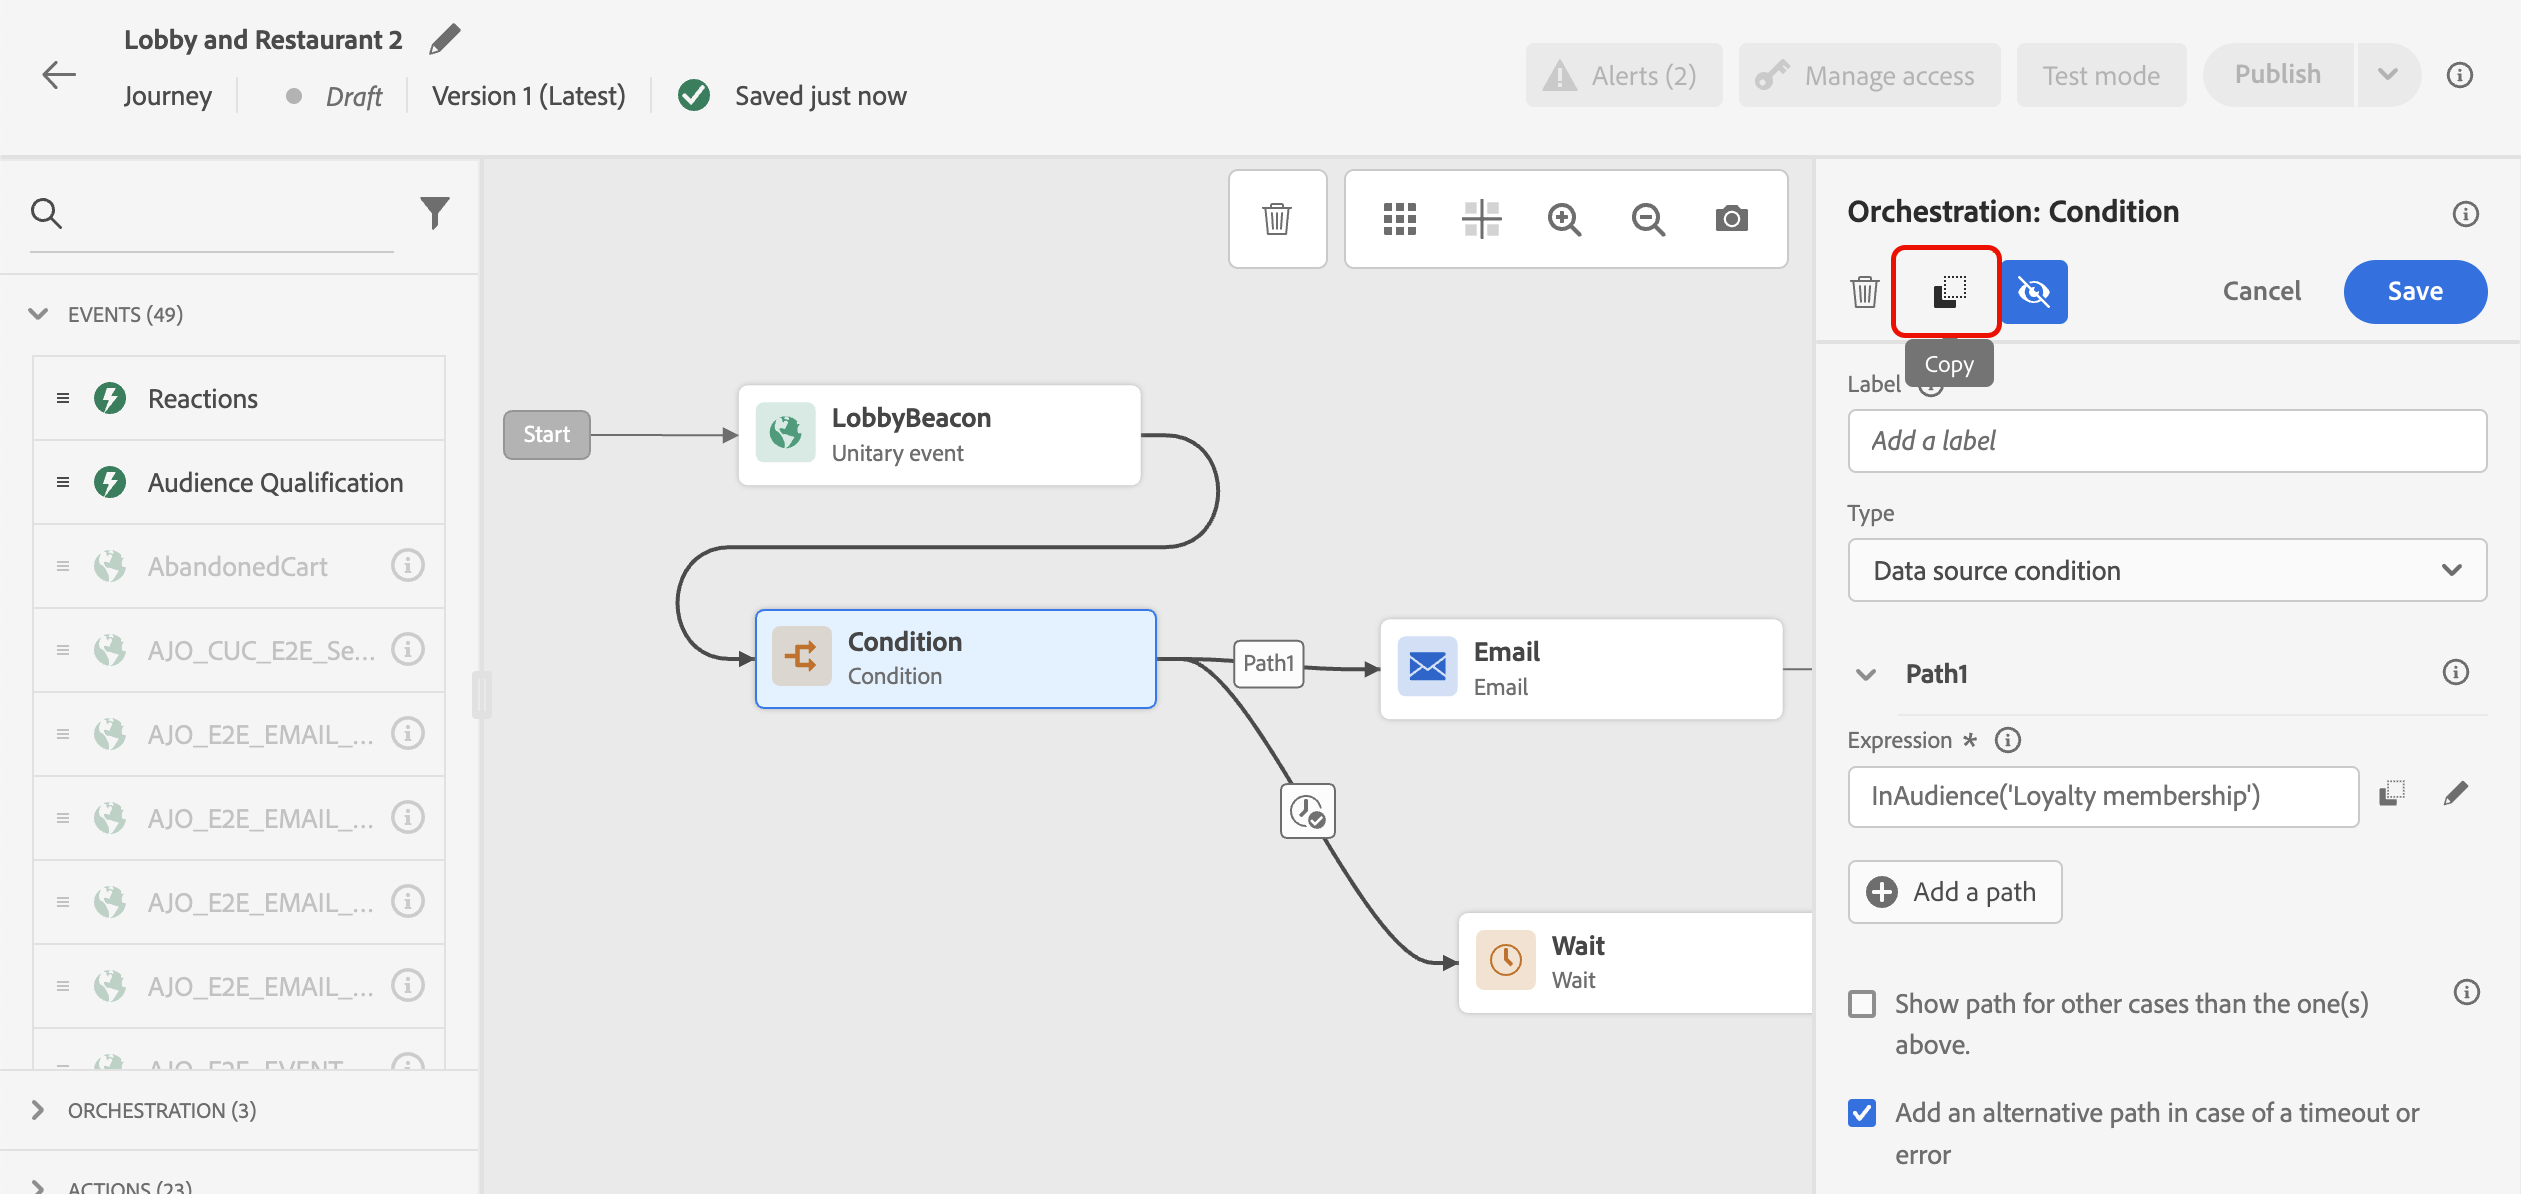
Task: Select the Audience Qualification event item
Action: click(275, 483)
